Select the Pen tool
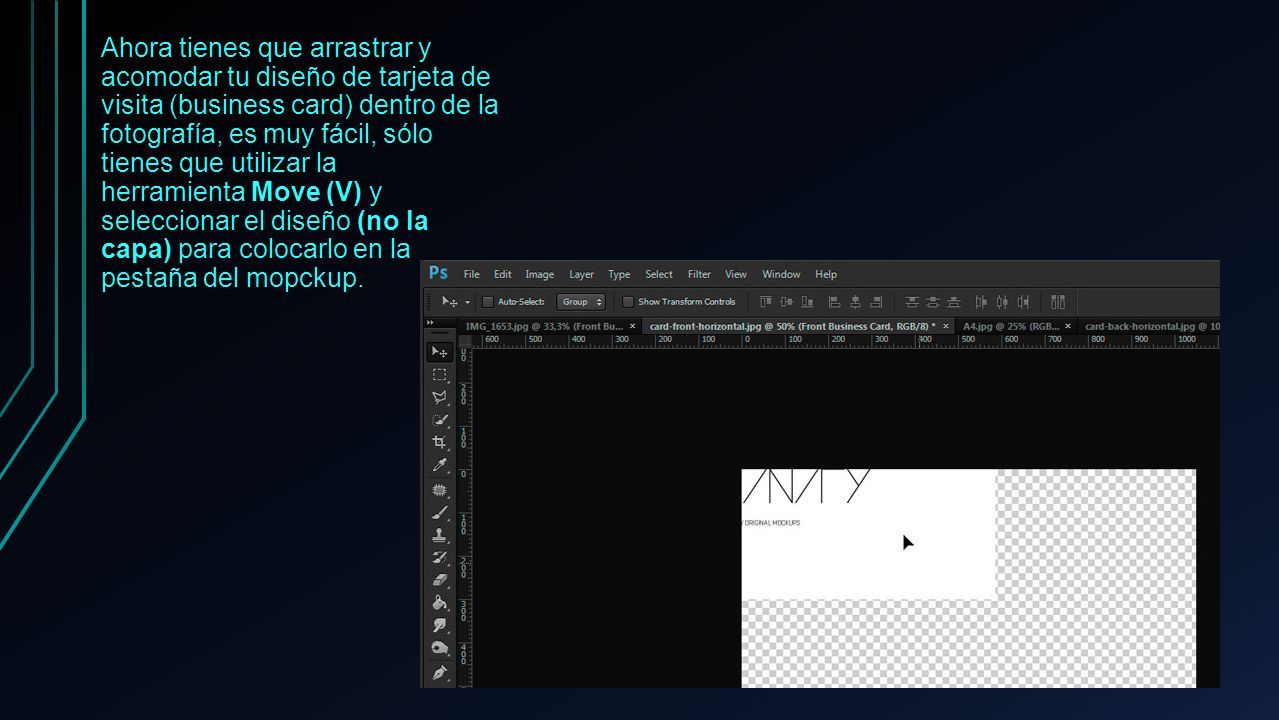The image size is (1279, 720). pyautogui.click(x=439, y=673)
